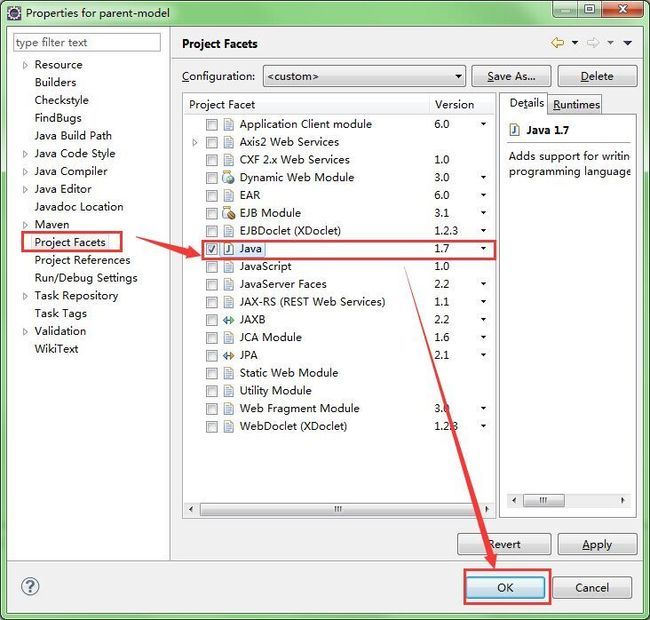The width and height of the screenshot is (650, 620).
Task: Expand the Resource tree node
Action: [25, 65]
